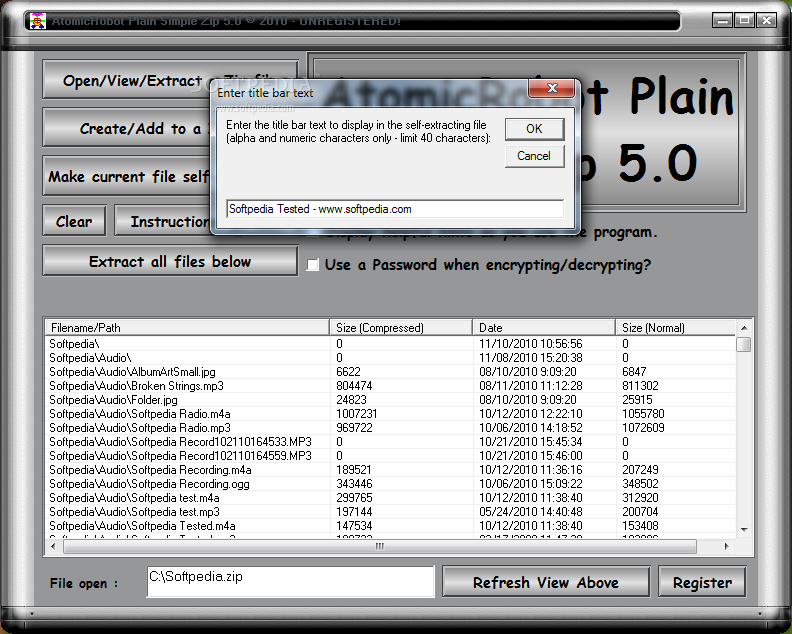Select Softpedia Record102110164533.MP3 row

pyautogui.click(x=390, y=442)
